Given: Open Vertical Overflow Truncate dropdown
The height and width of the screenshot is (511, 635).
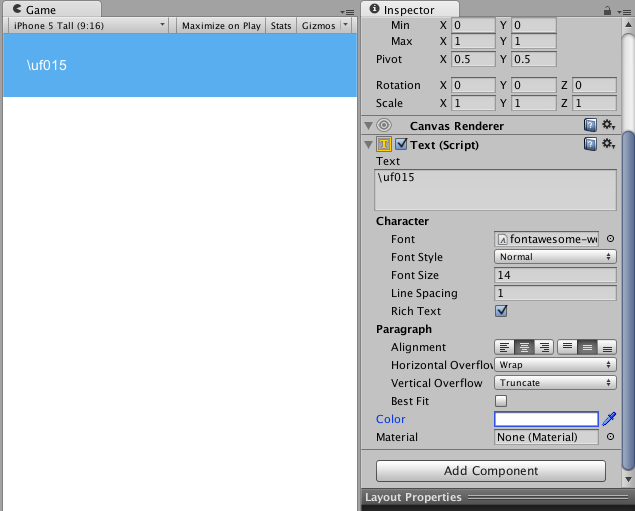Looking at the screenshot, I should coord(555,383).
